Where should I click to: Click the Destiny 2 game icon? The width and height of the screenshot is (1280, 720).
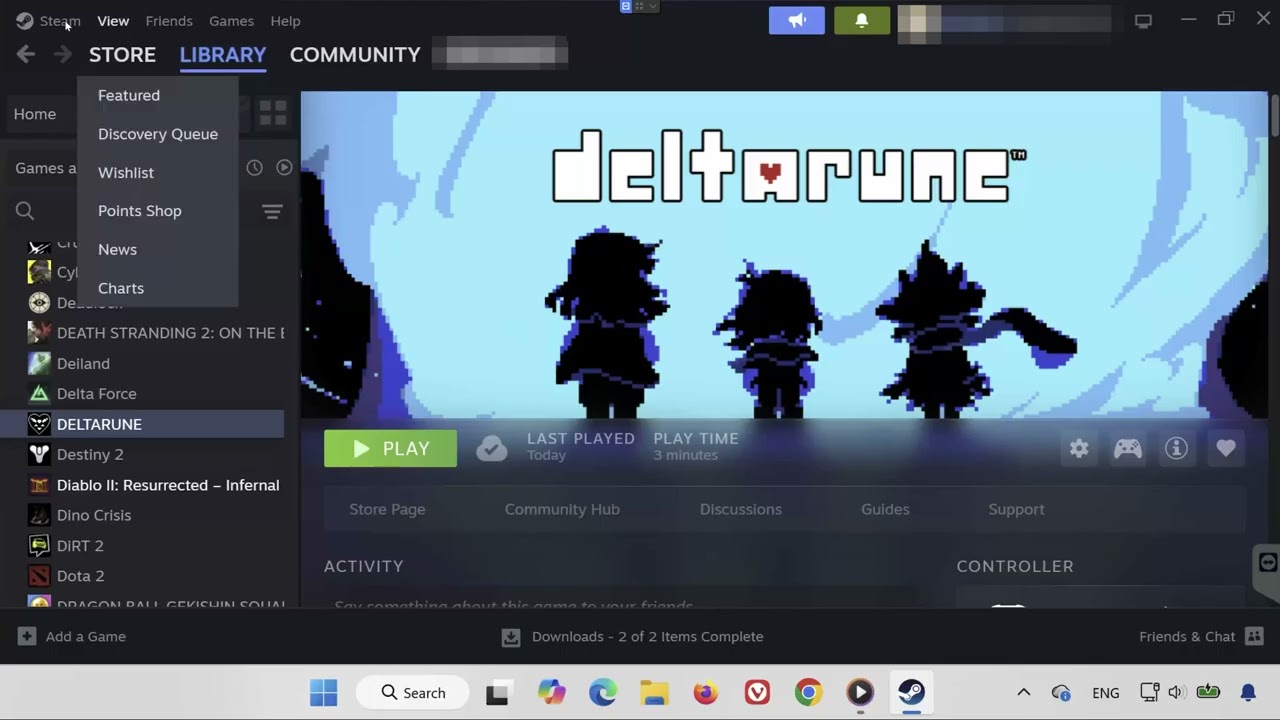(x=39, y=454)
